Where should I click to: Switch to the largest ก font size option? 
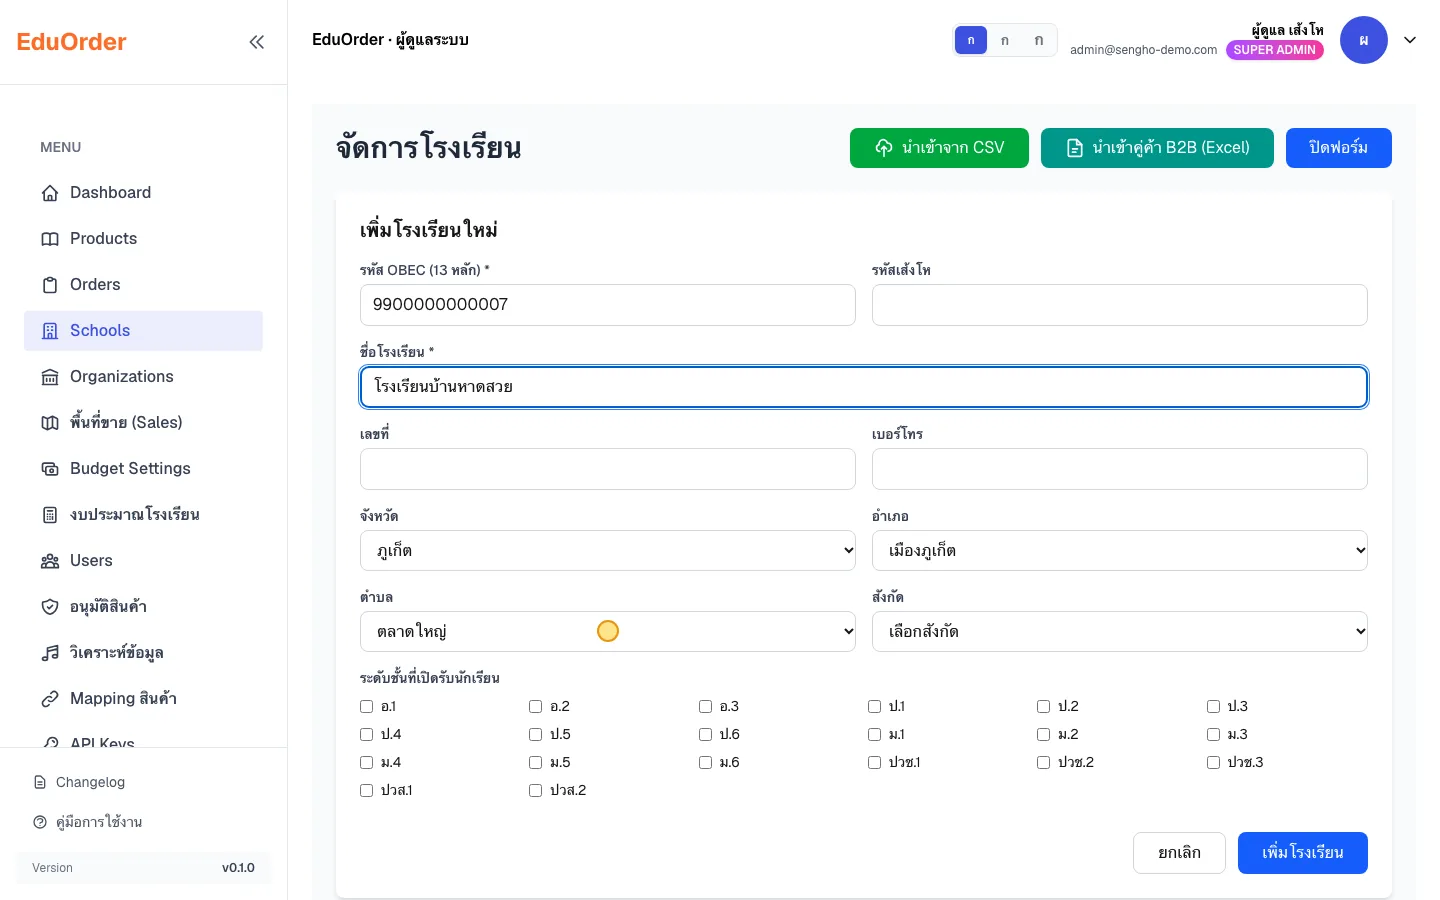pyautogui.click(x=1039, y=40)
